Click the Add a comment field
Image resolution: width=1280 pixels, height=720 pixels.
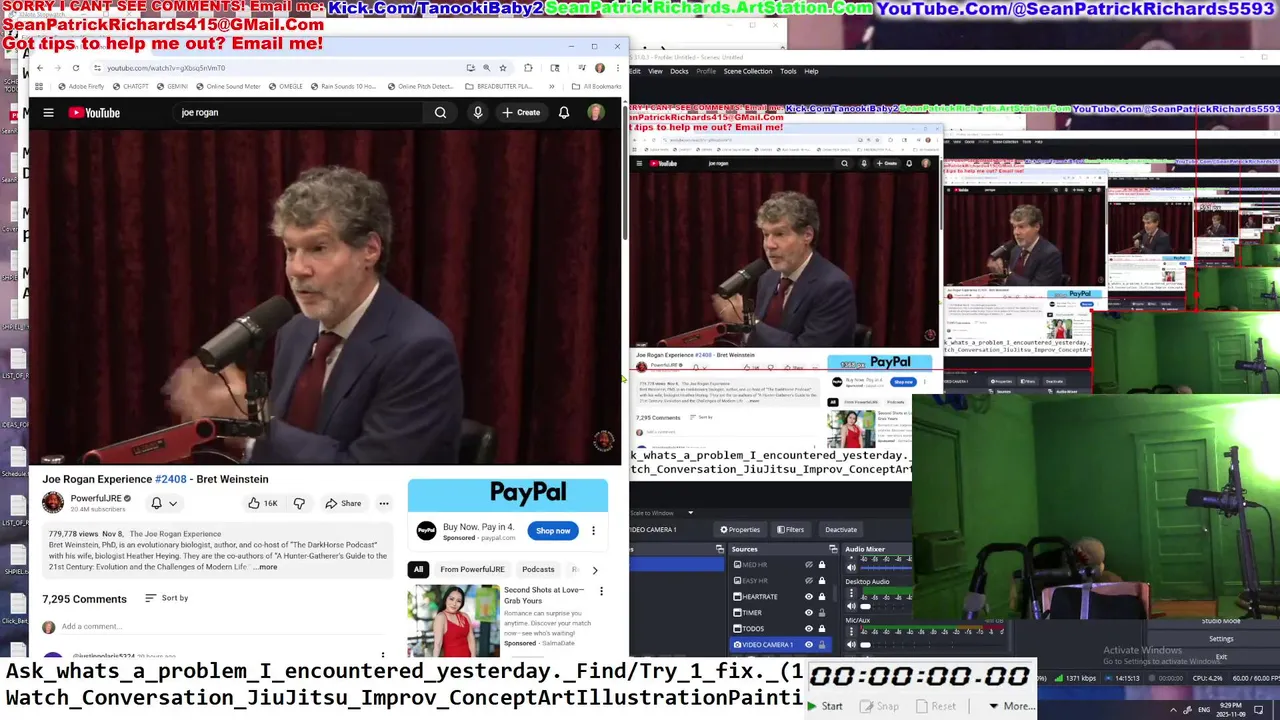(x=220, y=627)
